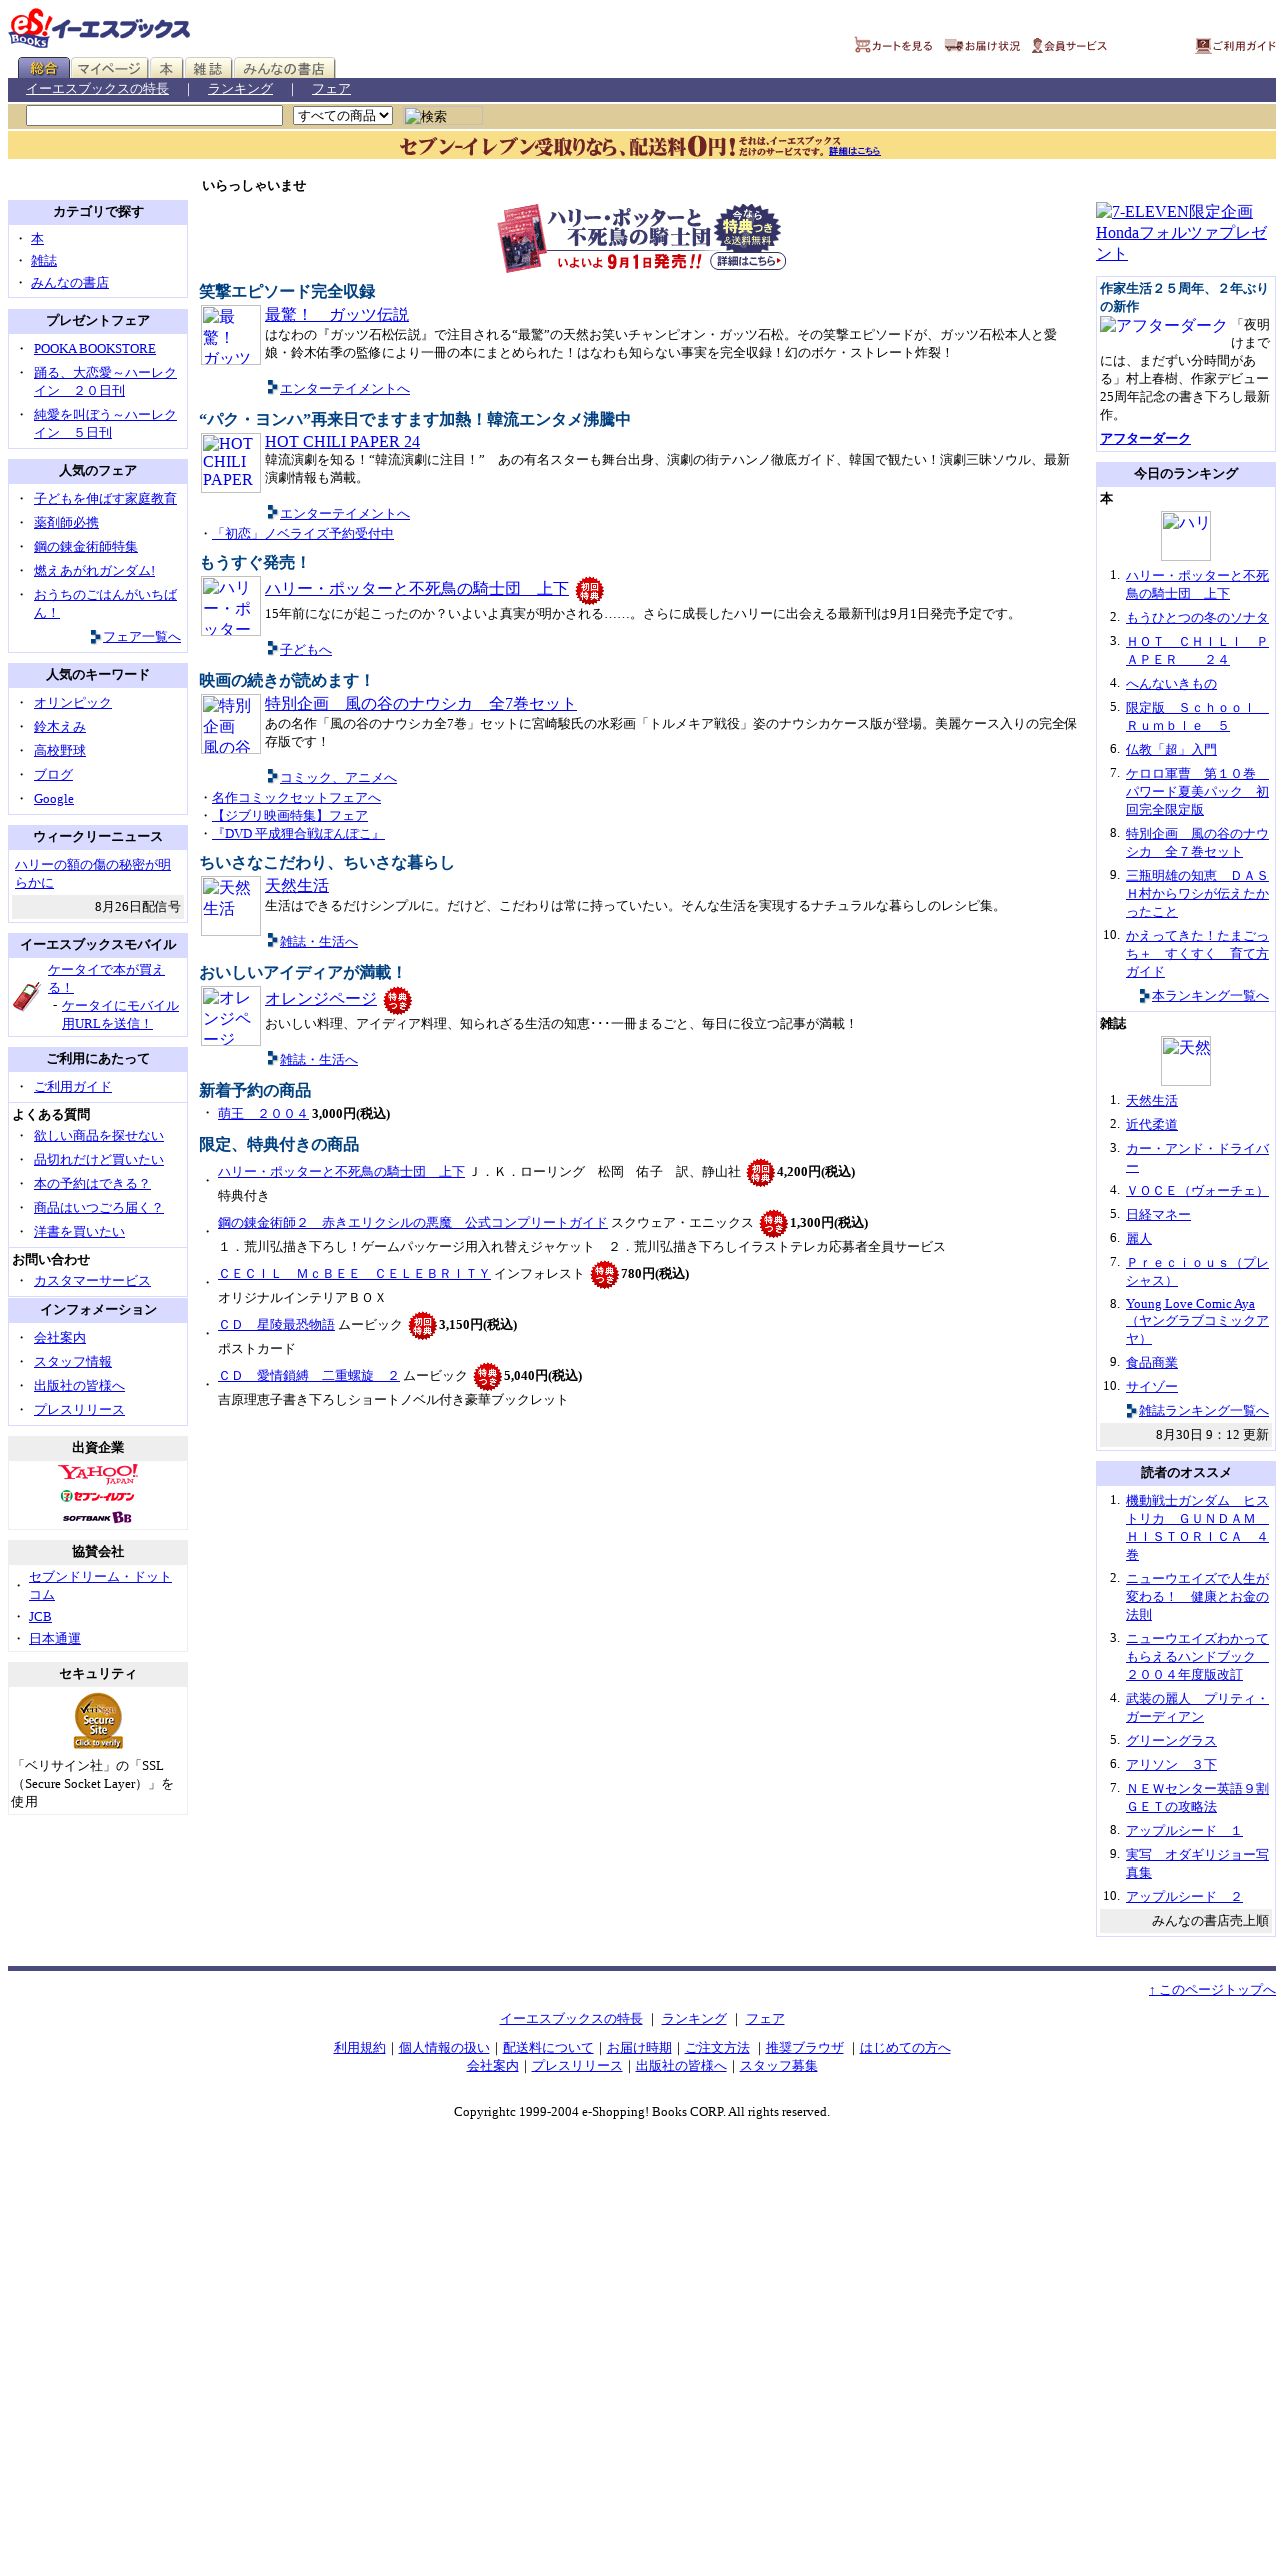The width and height of the screenshot is (1284, 2568).
Task: Open ケータイにモバイル用URLを送信 link
Action: (120, 1015)
